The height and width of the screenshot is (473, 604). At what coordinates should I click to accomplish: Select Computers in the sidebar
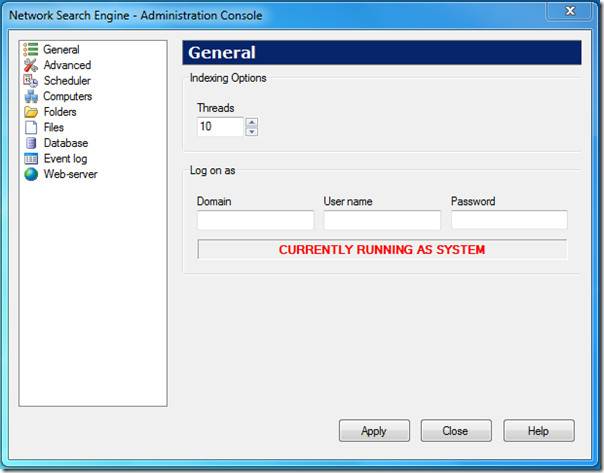[67, 96]
